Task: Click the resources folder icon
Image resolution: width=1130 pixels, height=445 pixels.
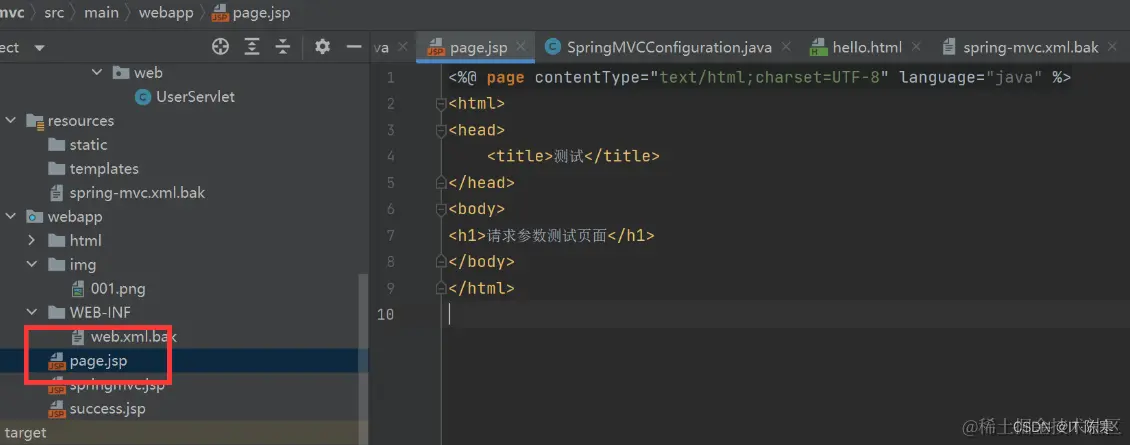Action: [35, 120]
